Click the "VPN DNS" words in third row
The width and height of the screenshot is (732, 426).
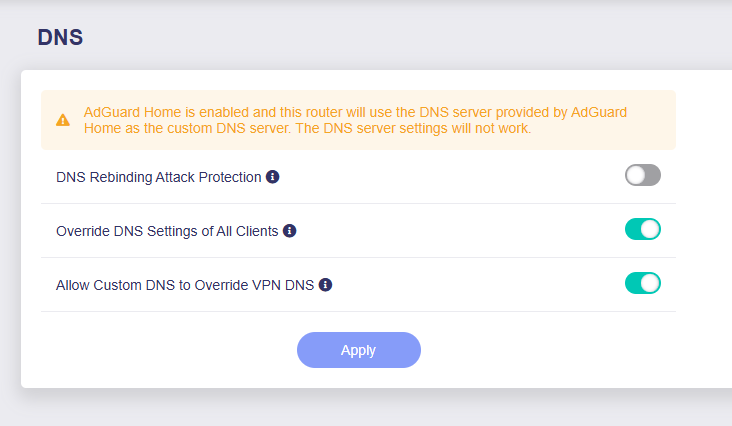pos(287,285)
